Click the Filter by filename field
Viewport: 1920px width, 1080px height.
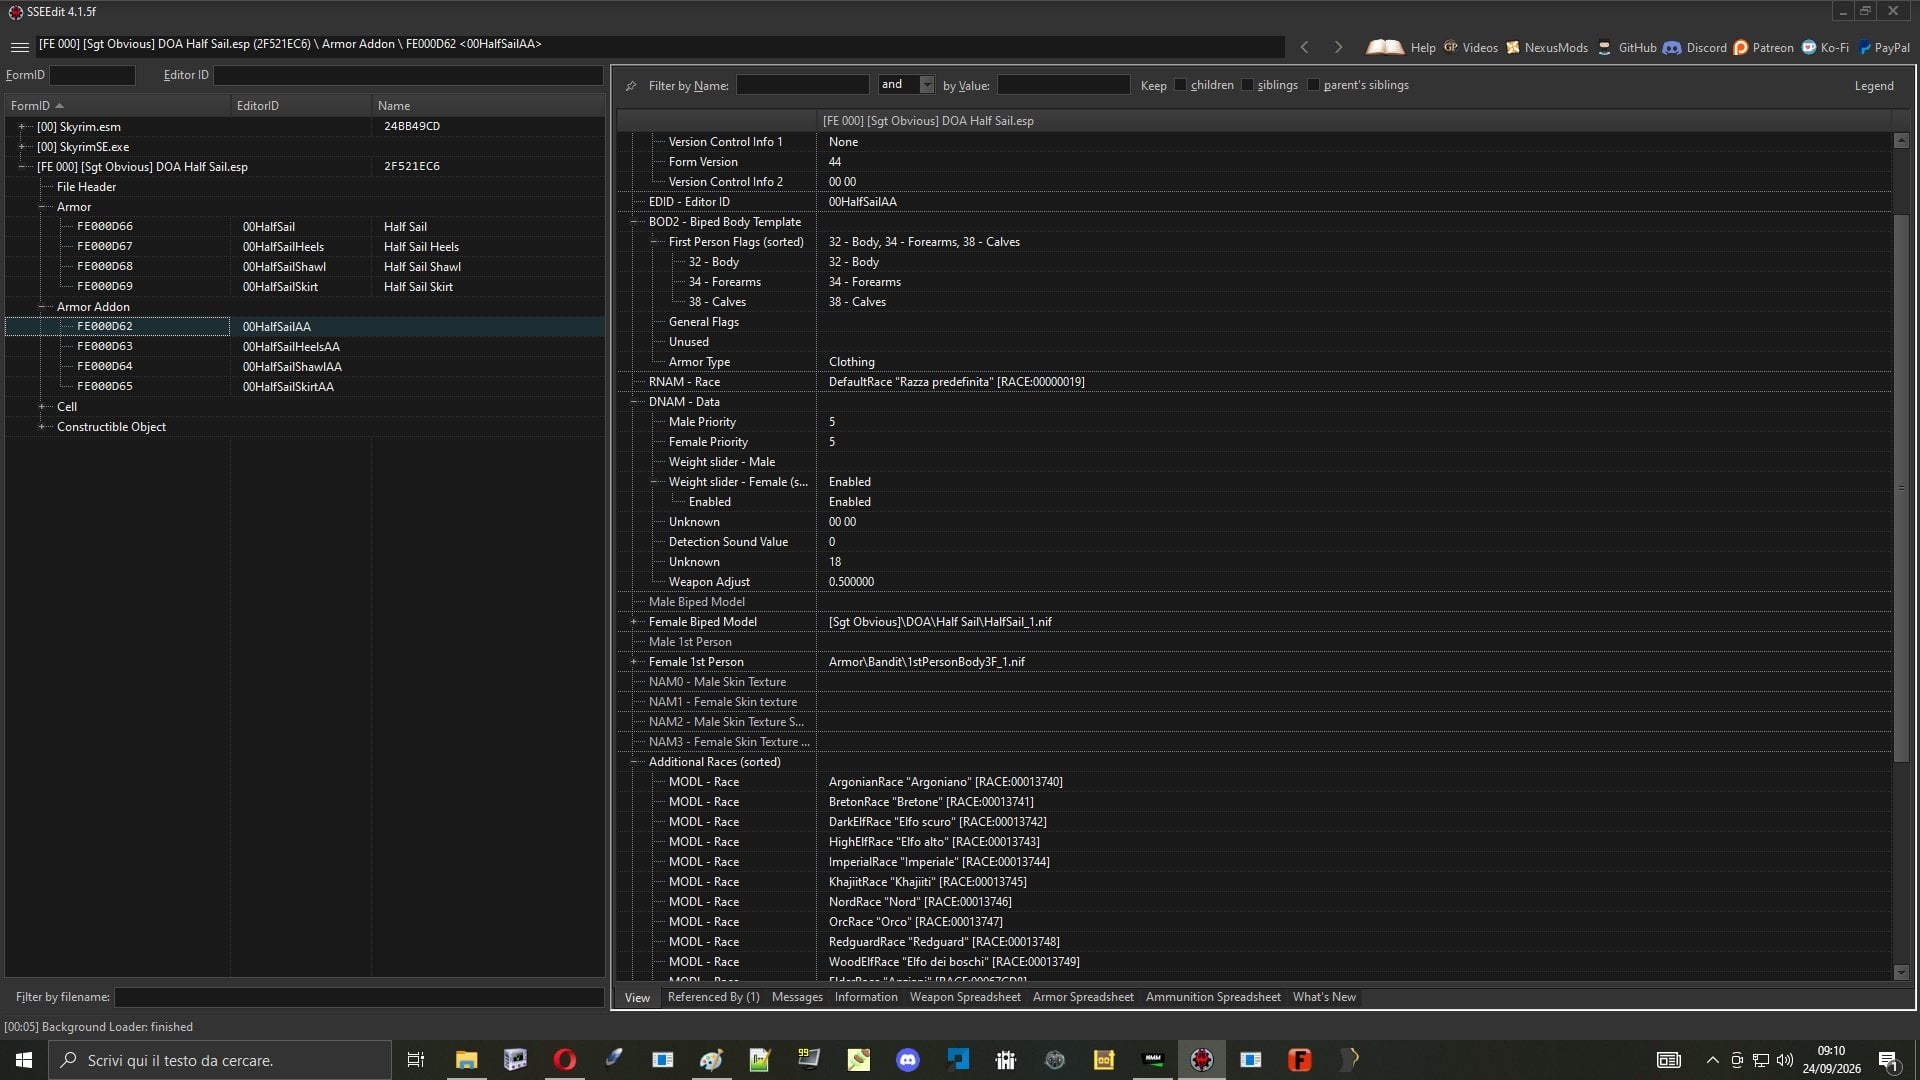pos(358,997)
